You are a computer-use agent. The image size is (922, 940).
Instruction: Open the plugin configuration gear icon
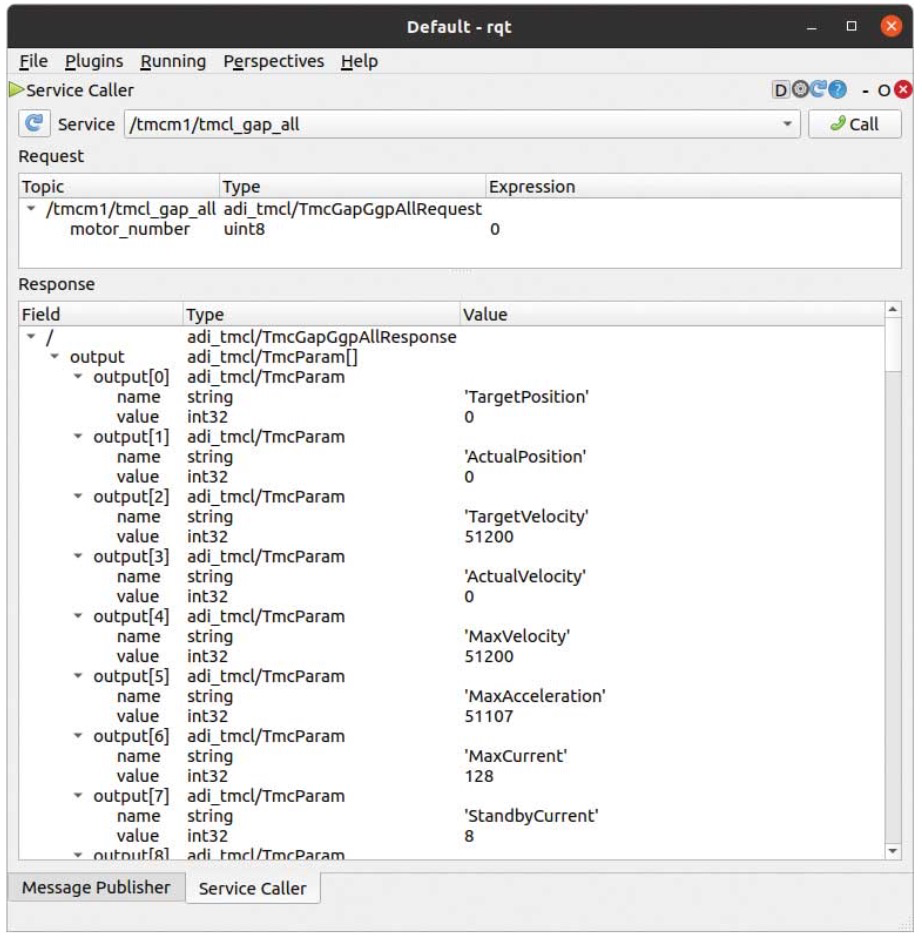point(799,90)
